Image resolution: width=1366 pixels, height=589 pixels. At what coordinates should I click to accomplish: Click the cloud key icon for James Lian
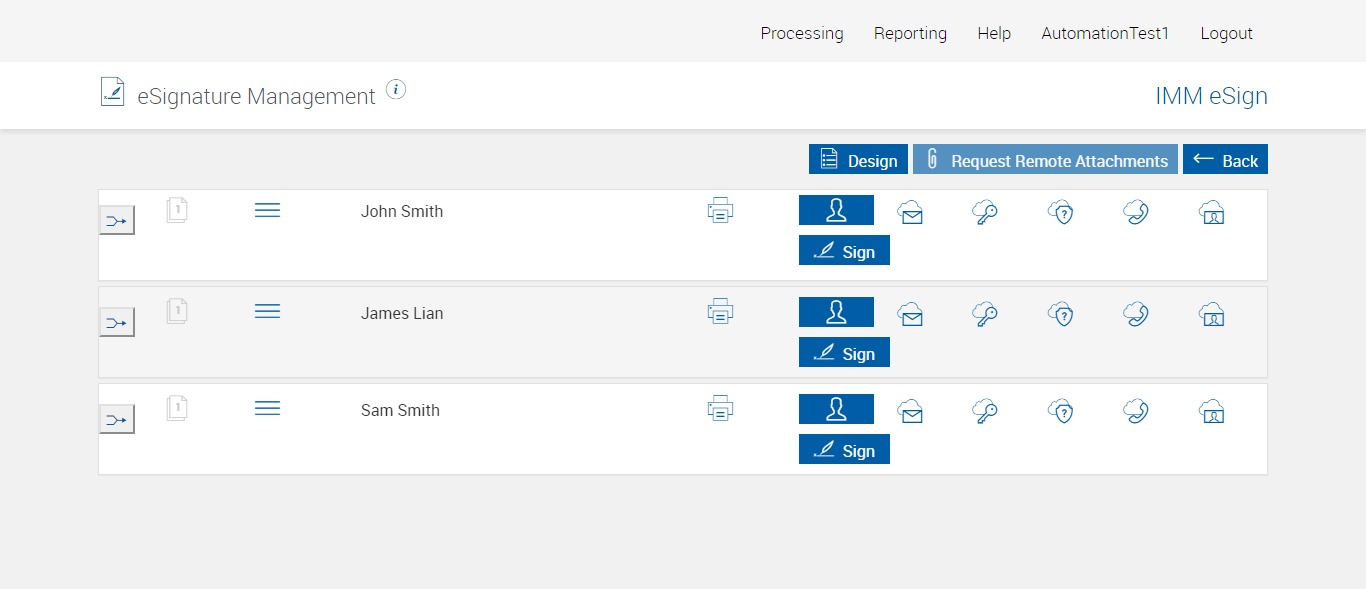point(985,314)
